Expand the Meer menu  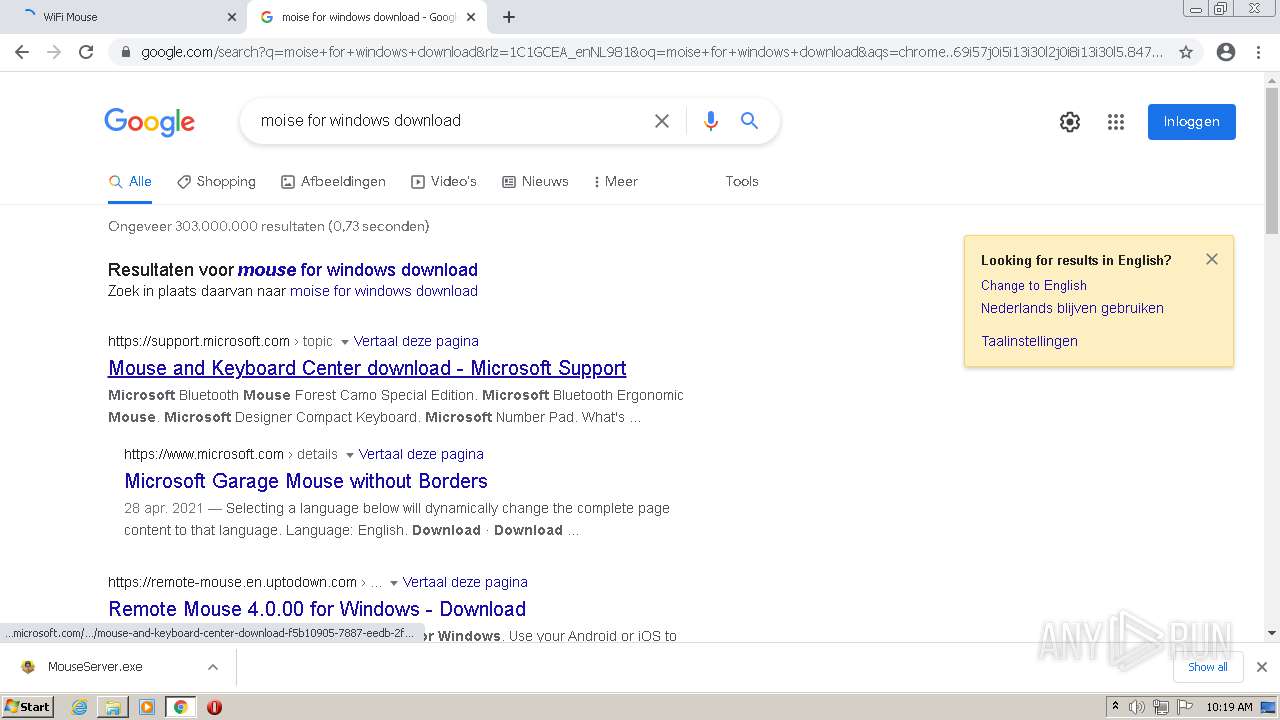[x=615, y=182]
